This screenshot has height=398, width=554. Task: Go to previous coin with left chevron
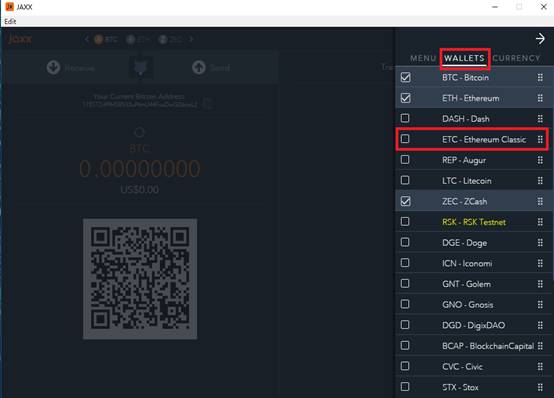86,39
